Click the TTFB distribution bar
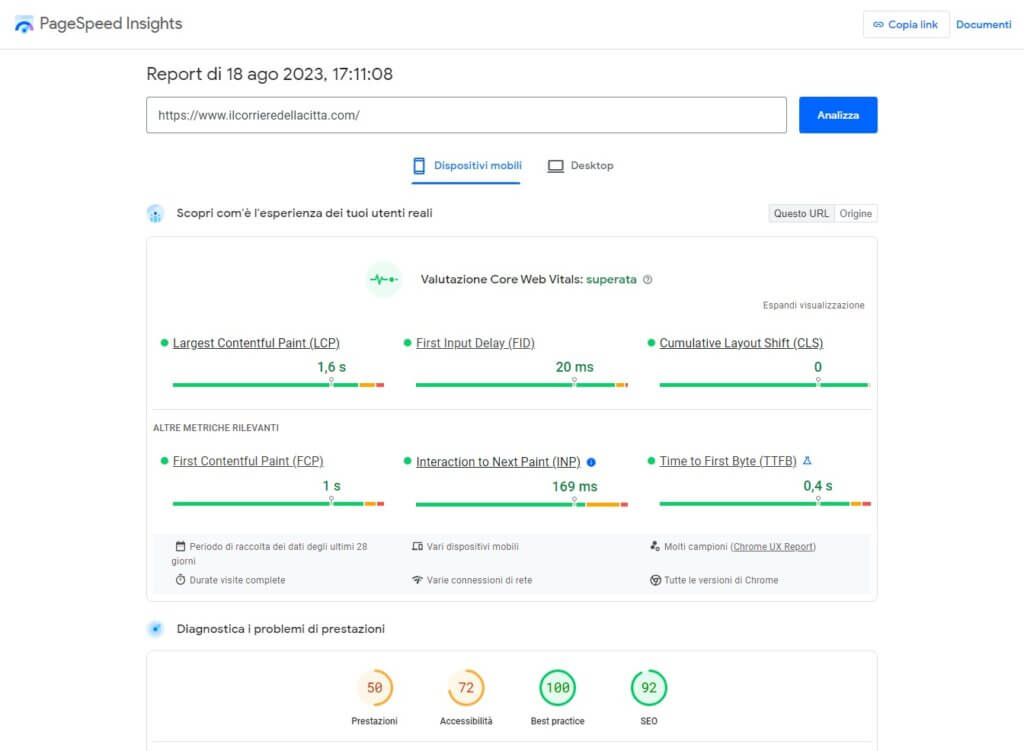Viewport: 1024px width, 751px height. click(x=765, y=503)
